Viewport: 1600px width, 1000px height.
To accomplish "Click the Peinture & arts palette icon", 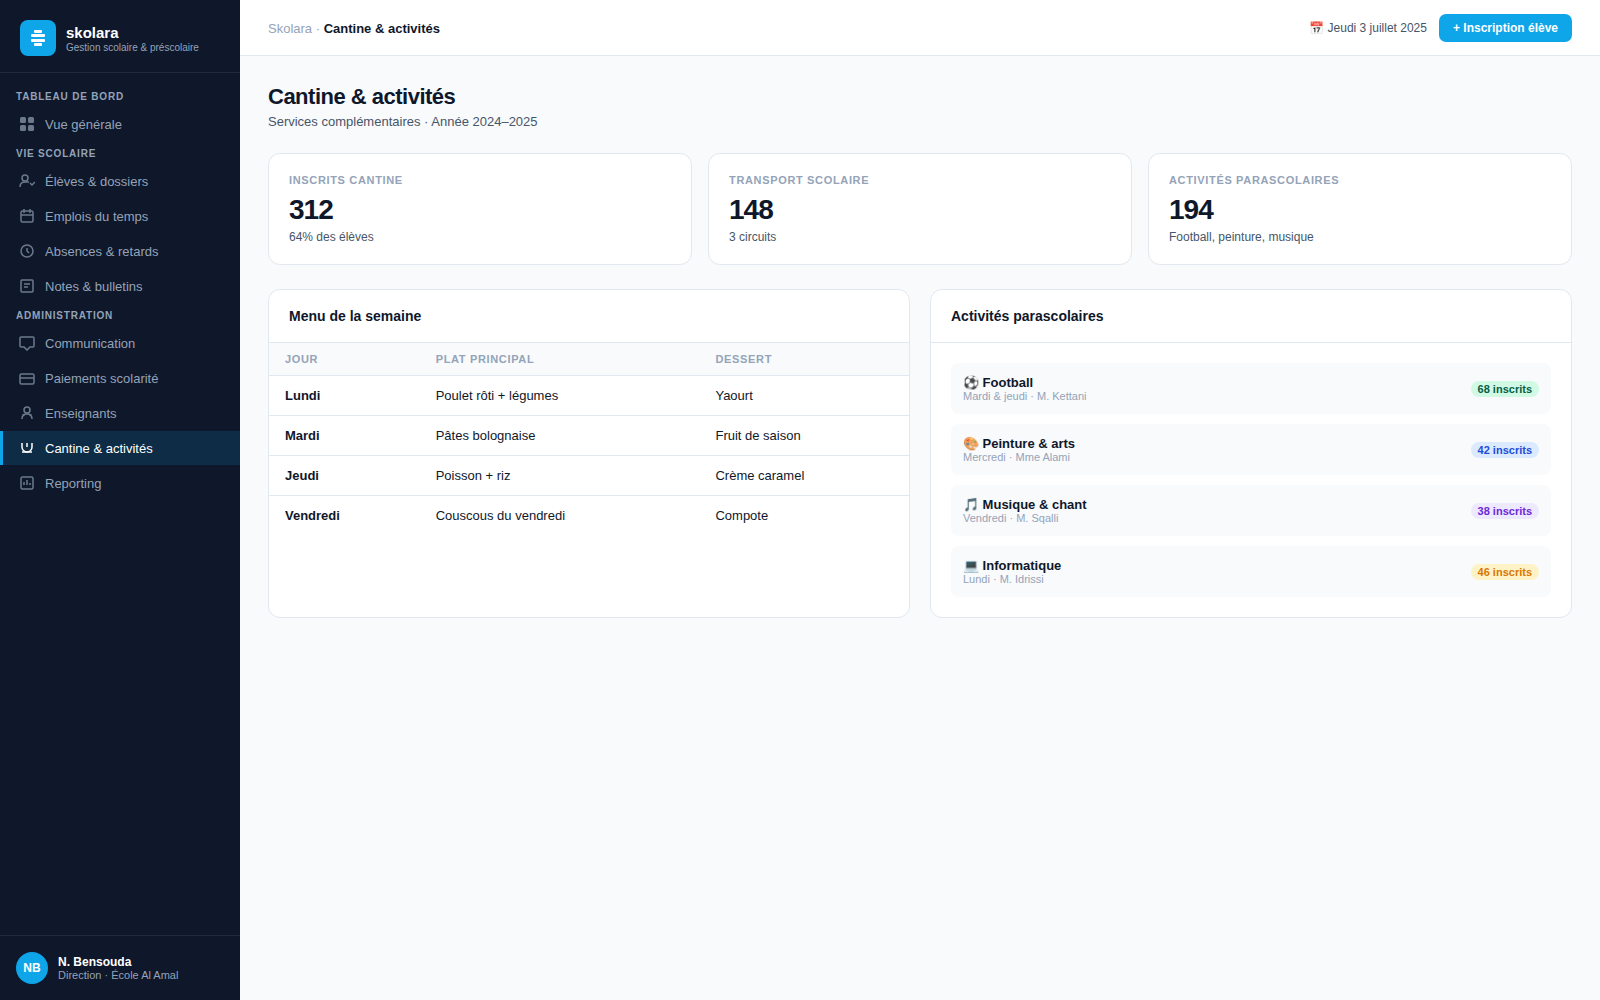I will click(971, 444).
